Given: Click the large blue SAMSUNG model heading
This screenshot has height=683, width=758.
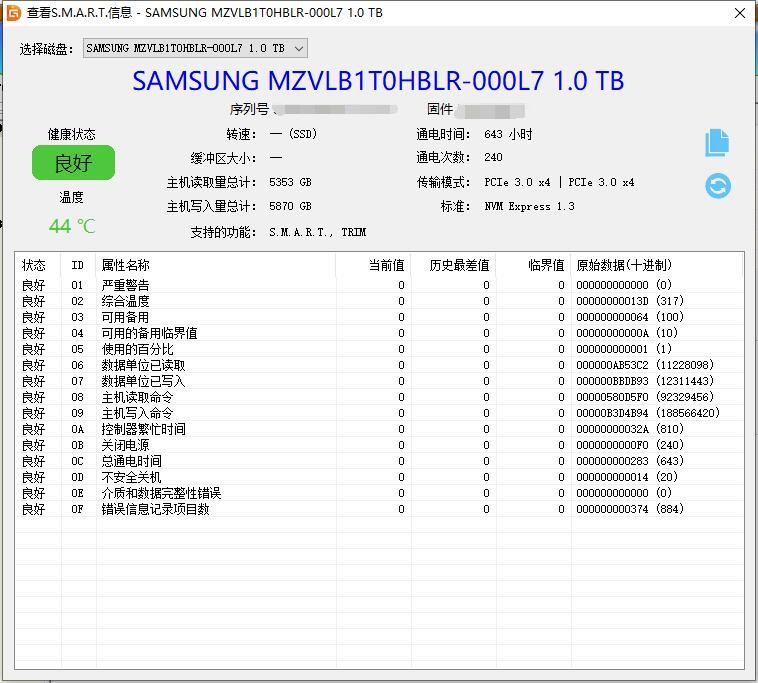Looking at the screenshot, I should [x=378, y=81].
